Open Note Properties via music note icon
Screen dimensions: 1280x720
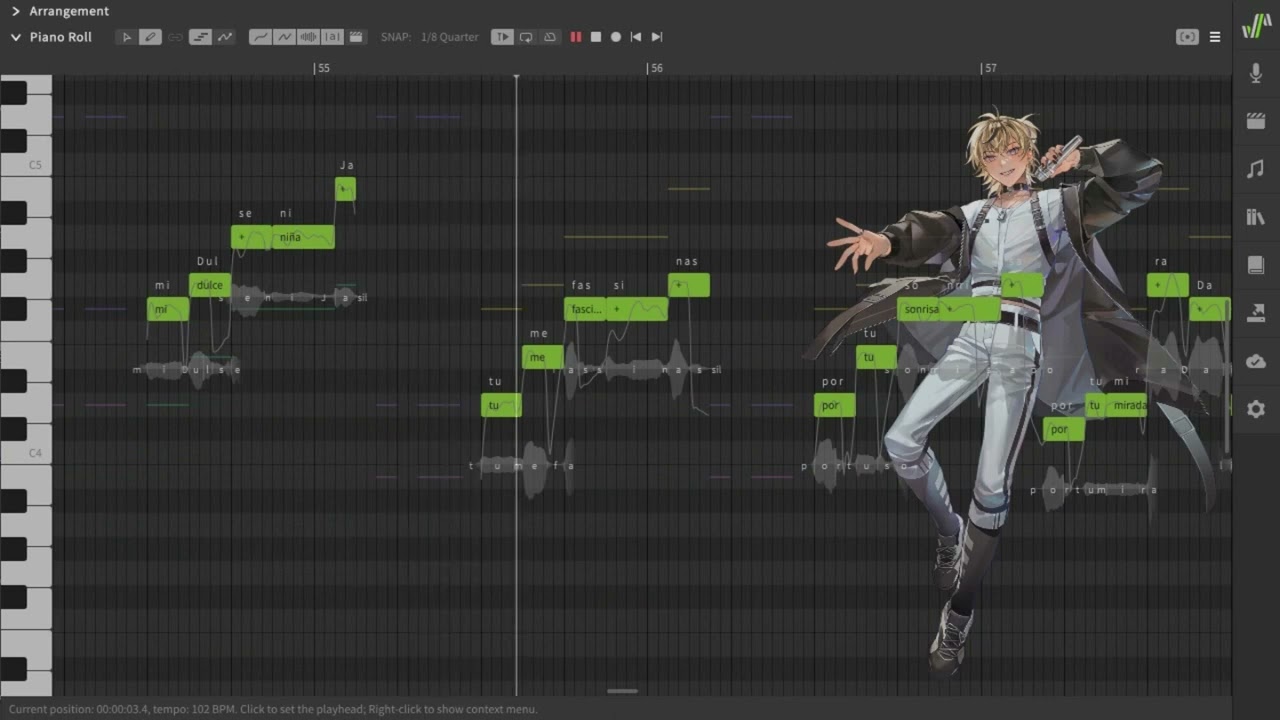click(1256, 169)
